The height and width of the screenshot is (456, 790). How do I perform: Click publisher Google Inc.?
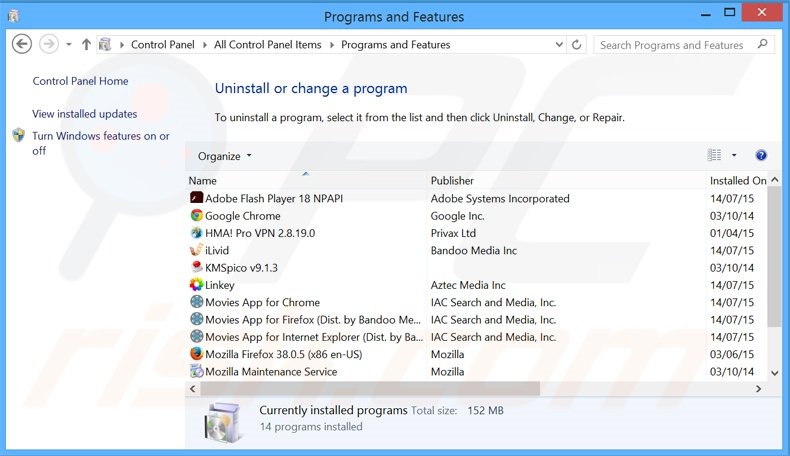click(x=457, y=216)
